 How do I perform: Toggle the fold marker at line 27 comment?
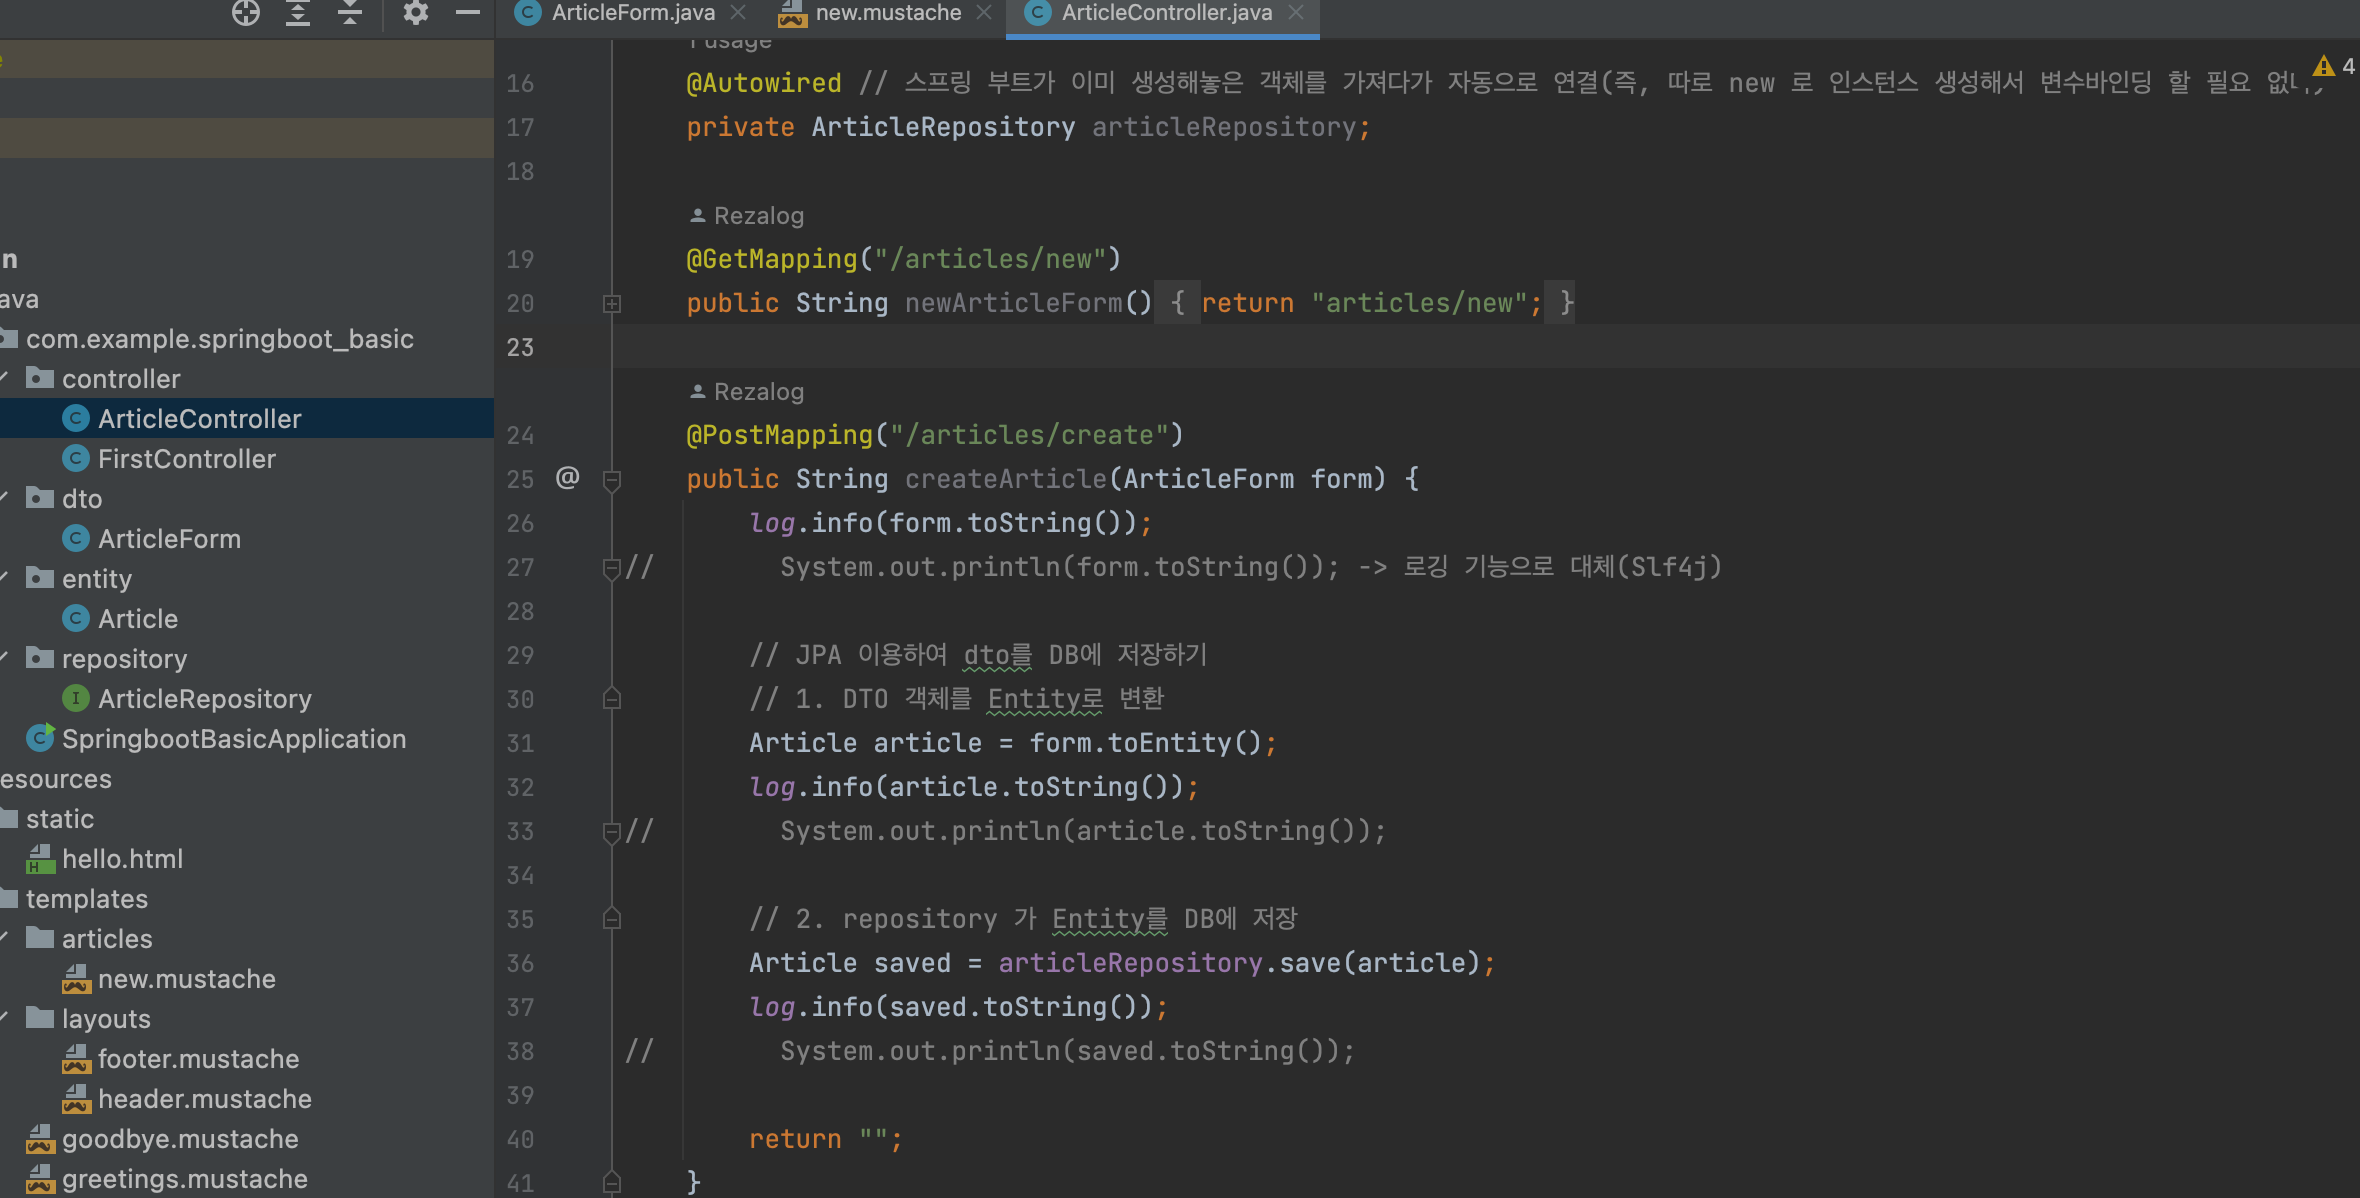click(612, 568)
